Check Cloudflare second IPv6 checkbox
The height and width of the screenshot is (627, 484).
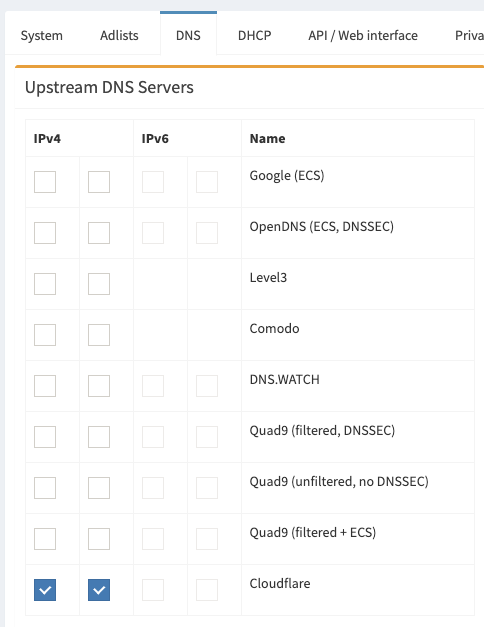[207, 590]
